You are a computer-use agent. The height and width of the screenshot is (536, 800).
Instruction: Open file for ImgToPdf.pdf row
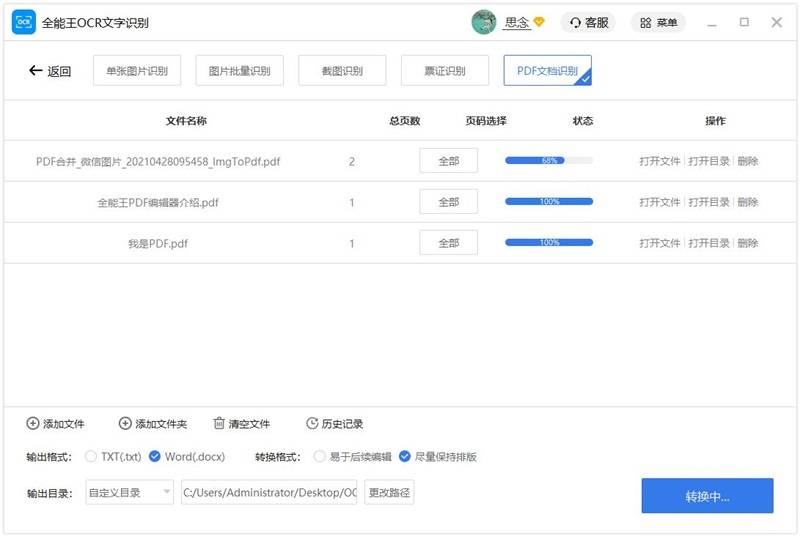click(x=660, y=161)
